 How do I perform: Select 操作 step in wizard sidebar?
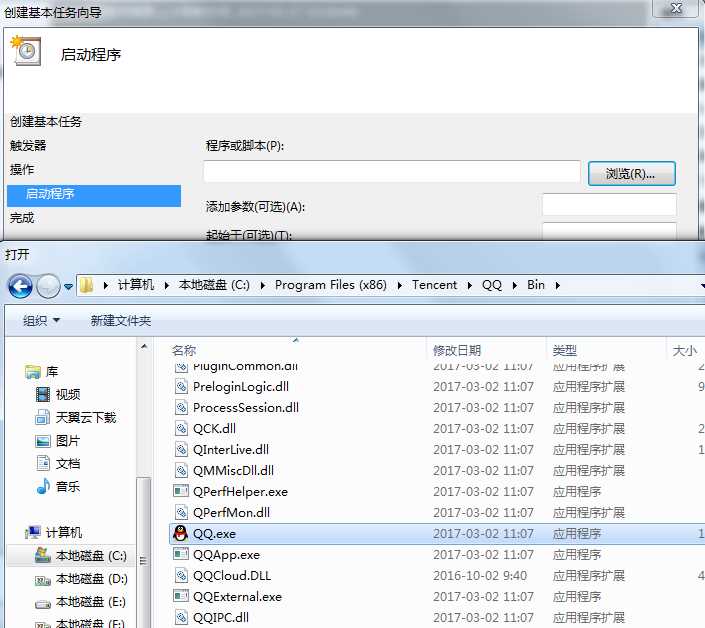(x=22, y=169)
